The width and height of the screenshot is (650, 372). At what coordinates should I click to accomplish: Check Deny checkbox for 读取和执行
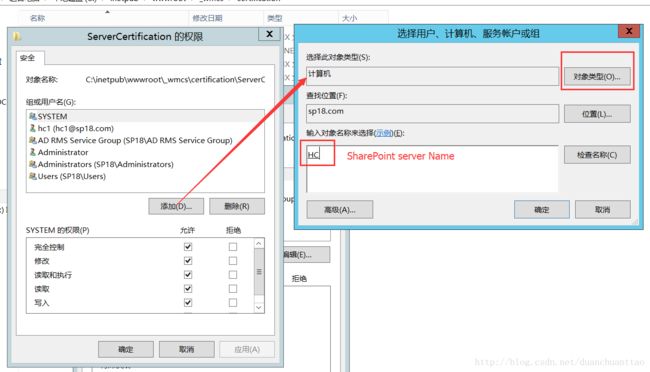point(233,275)
